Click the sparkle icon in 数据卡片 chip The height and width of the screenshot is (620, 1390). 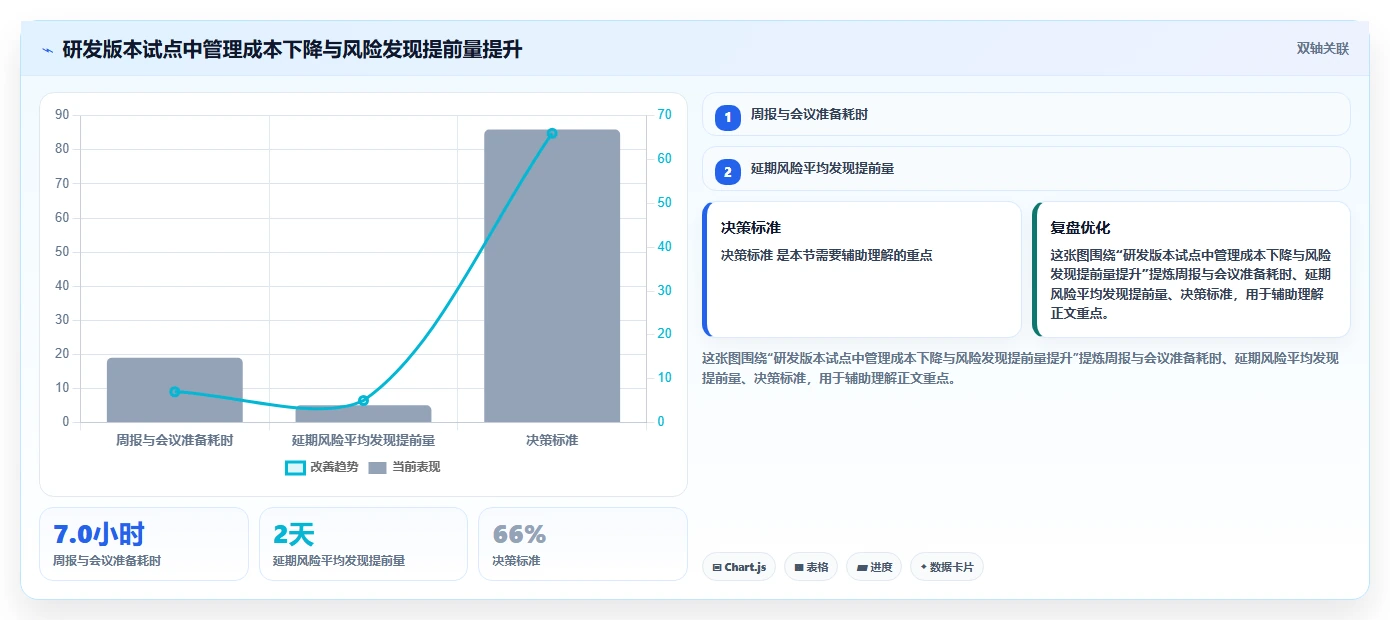pos(923,567)
